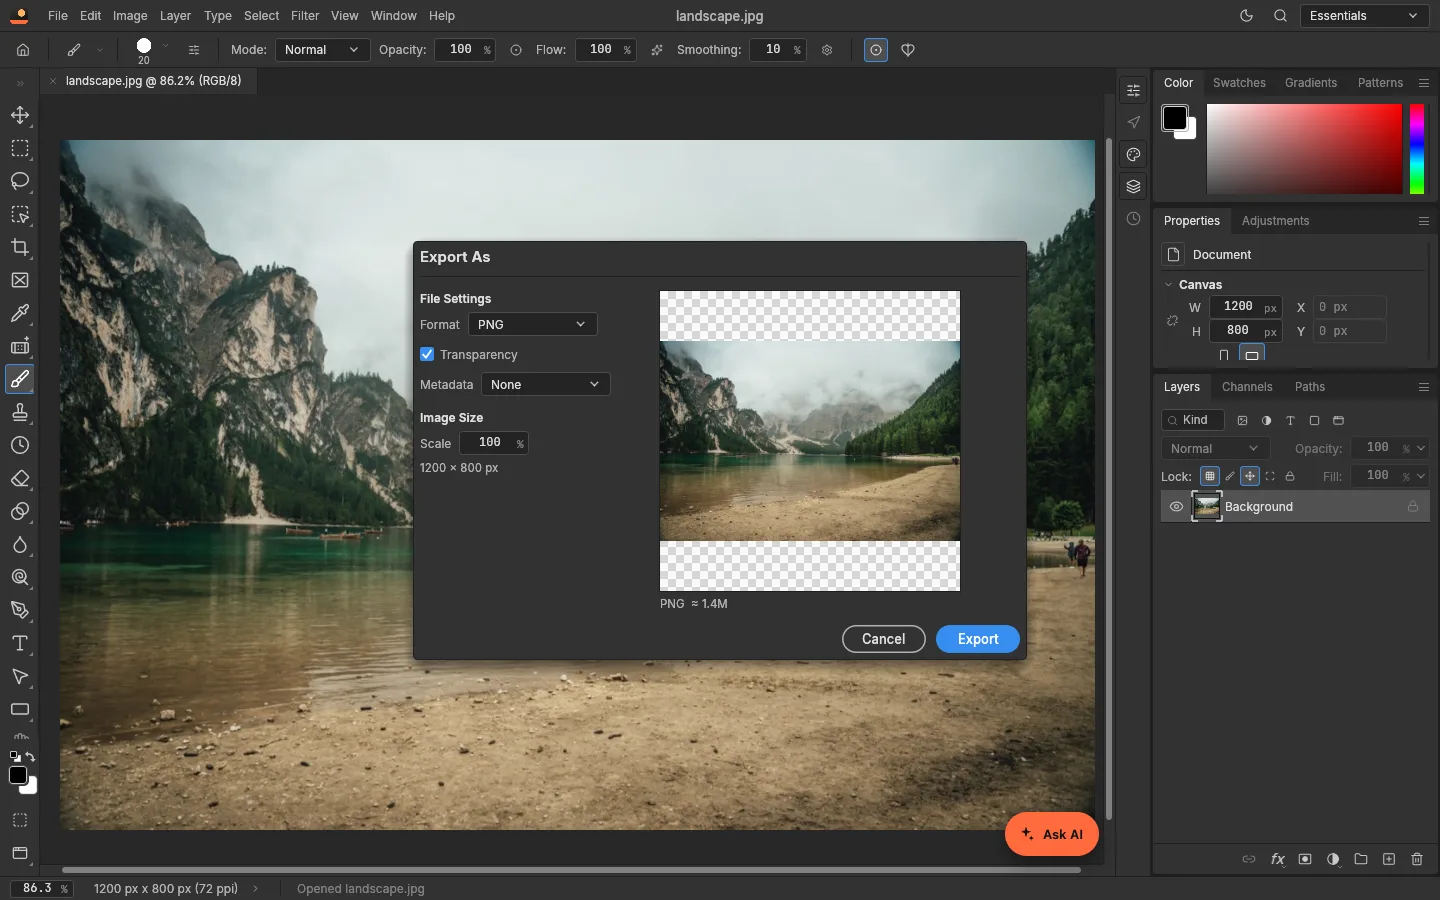1440x900 pixels.
Task: Open layer blend mode Normal dropdown
Action: [x=1215, y=448]
